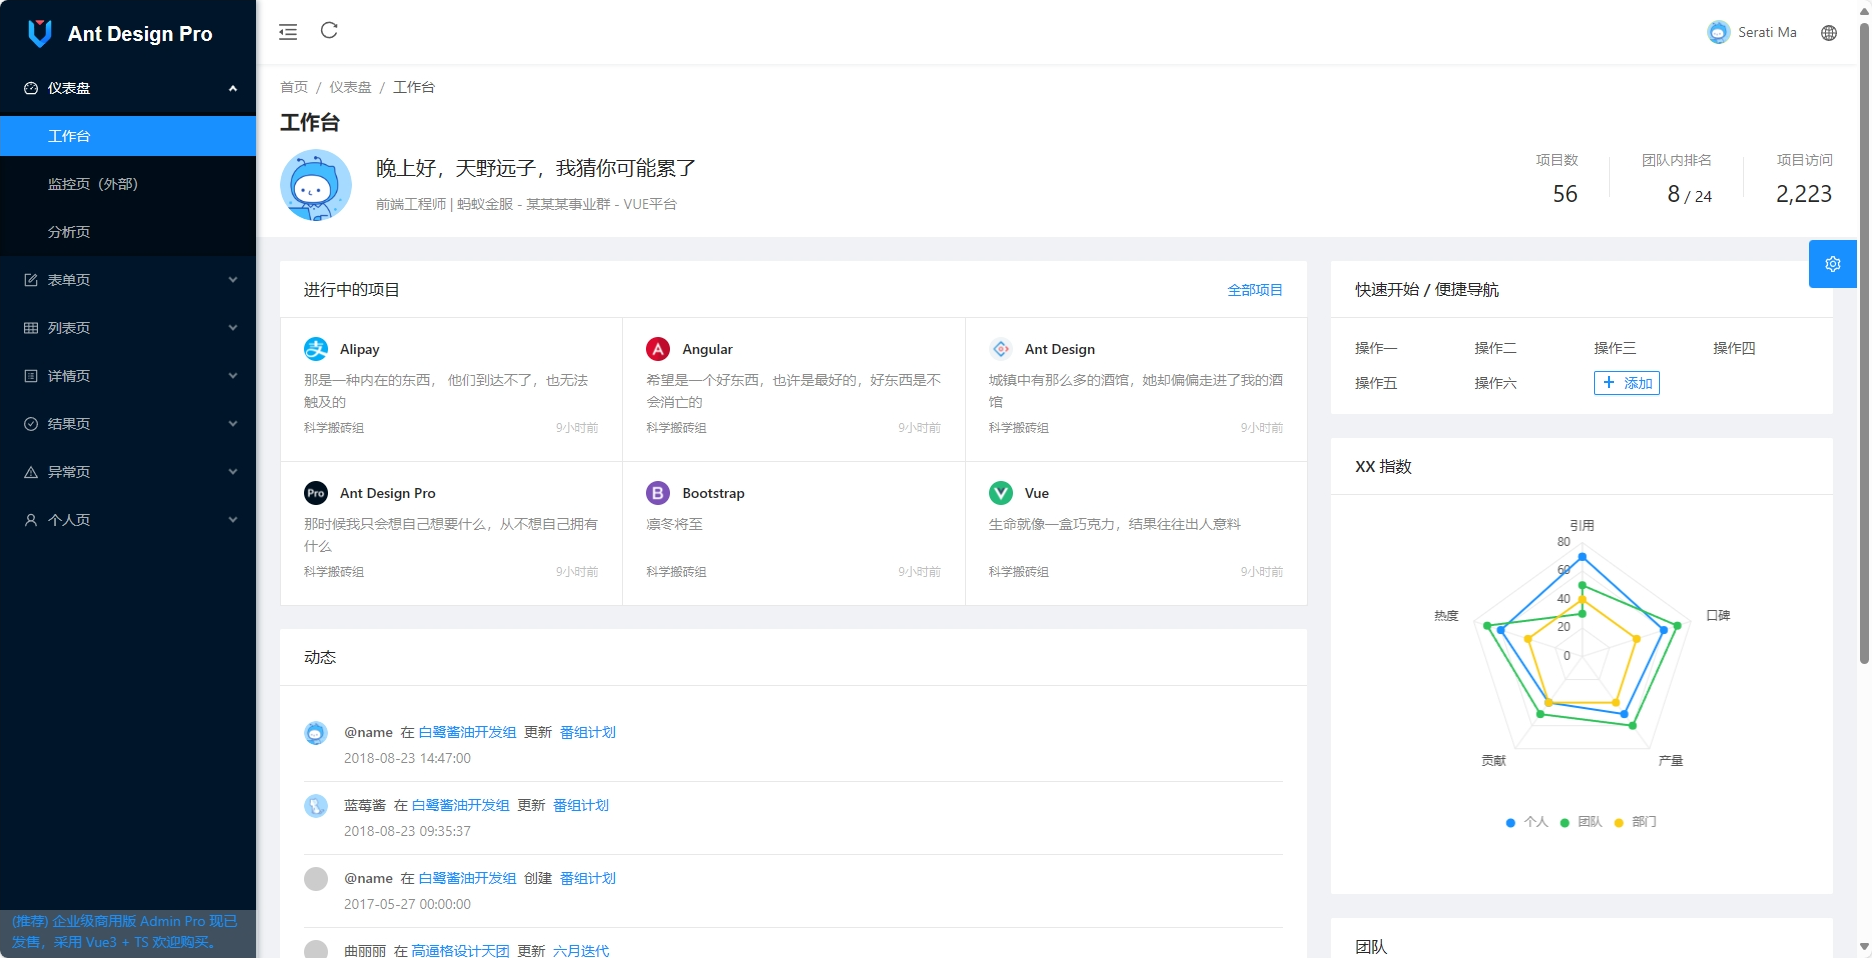Click the 列表页 table icon
Viewport: 1872px width, 958px height.
coord(31,328)
